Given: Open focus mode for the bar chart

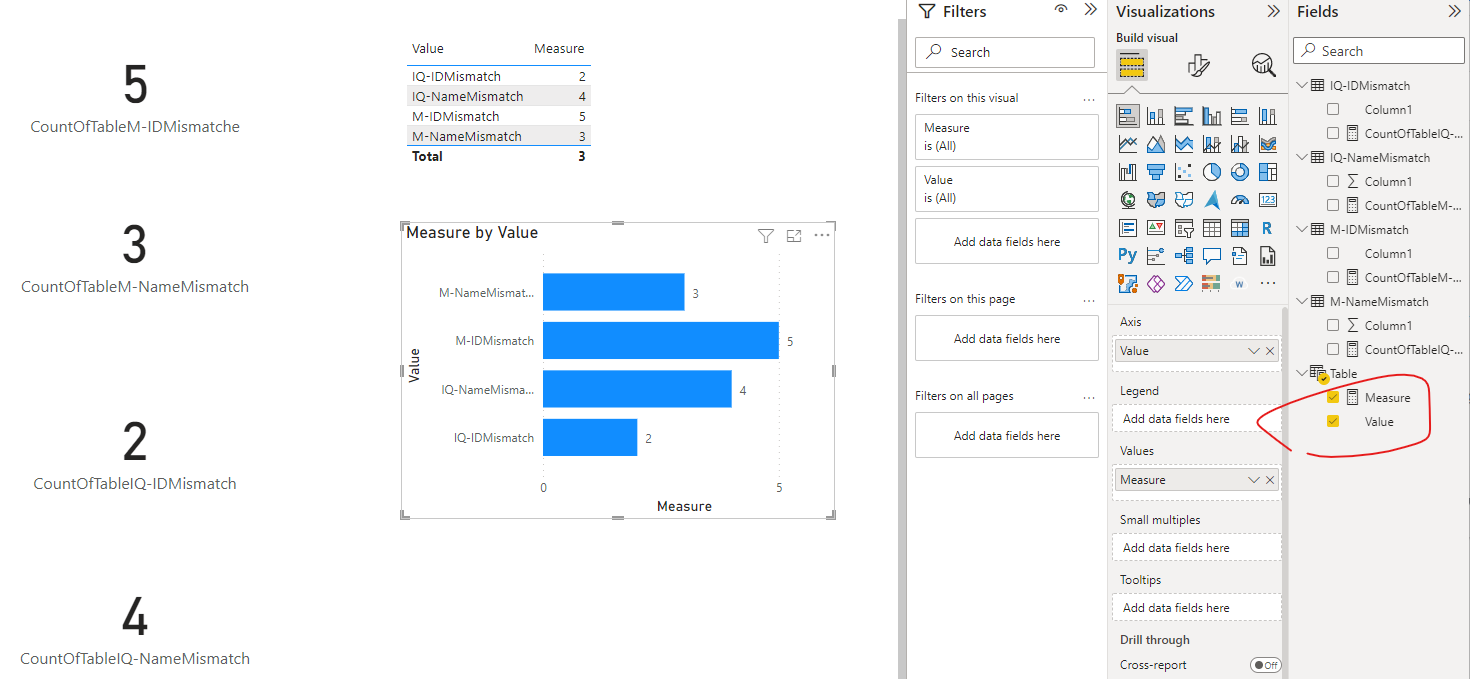Looking at the screenshot, I should tap(794, 236).
